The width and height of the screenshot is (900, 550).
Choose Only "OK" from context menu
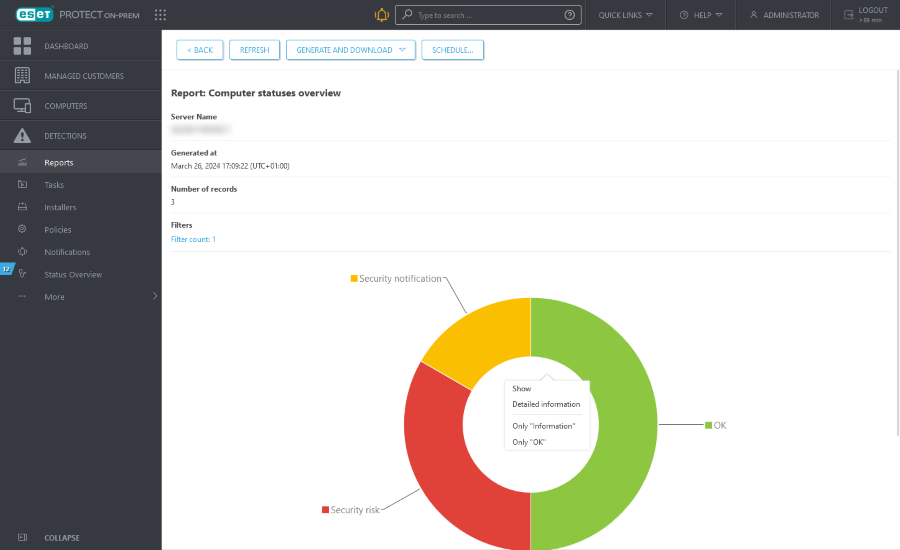click(529, 441)
